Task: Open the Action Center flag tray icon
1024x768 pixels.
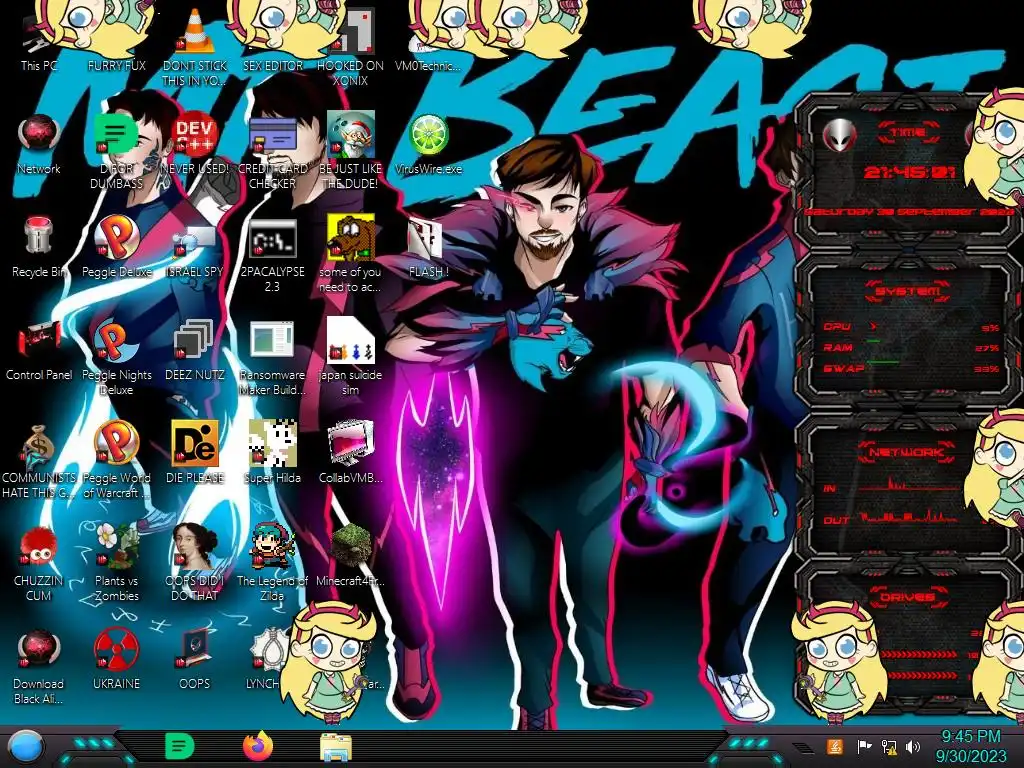Action: click(864, 746)
